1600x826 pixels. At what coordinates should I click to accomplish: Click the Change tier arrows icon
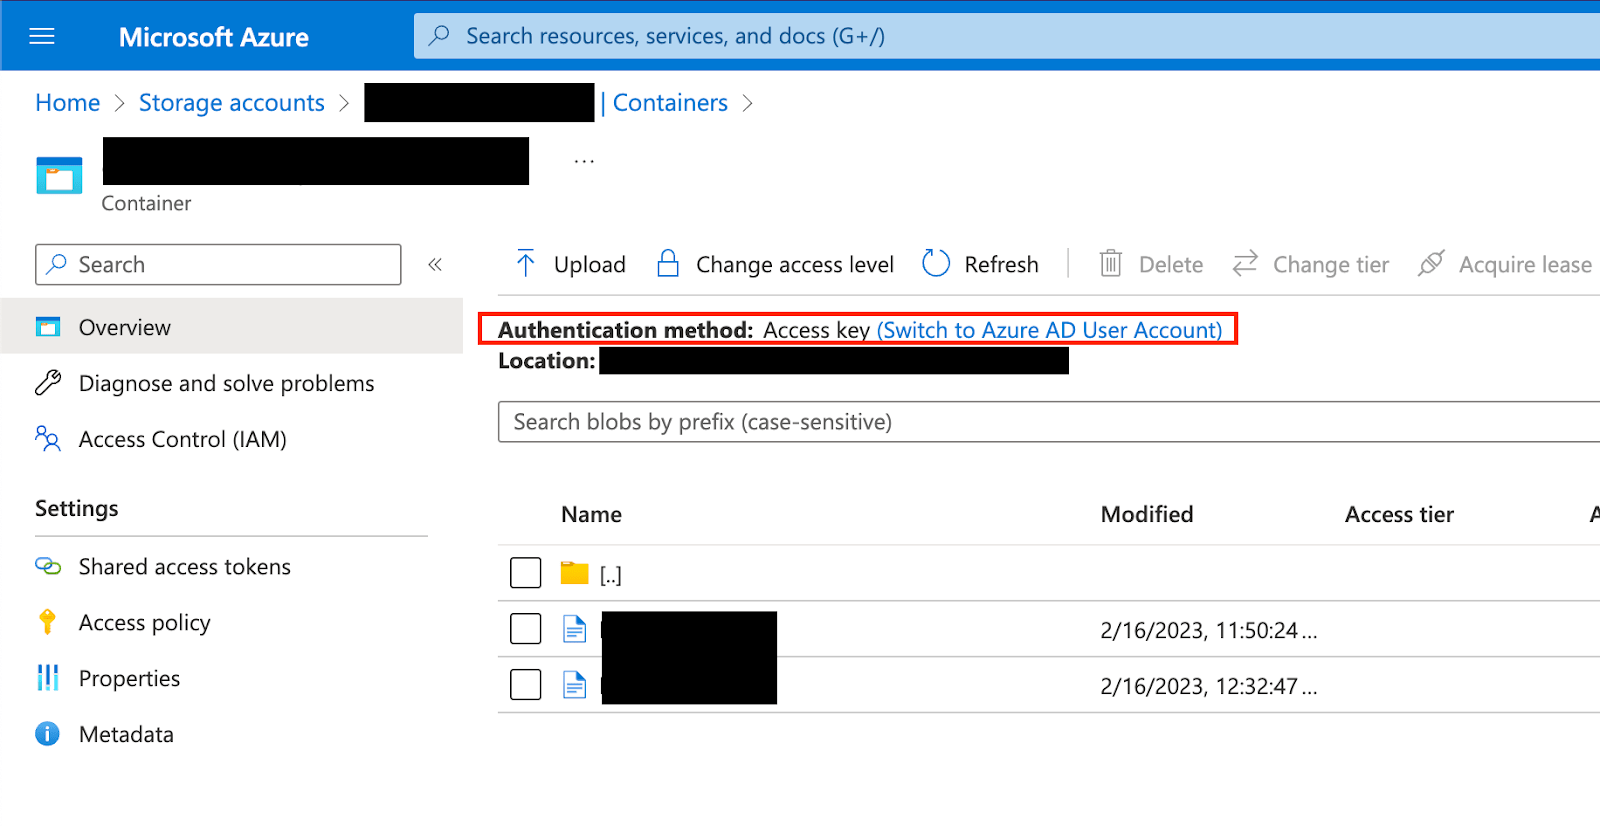pos(1245,264)
